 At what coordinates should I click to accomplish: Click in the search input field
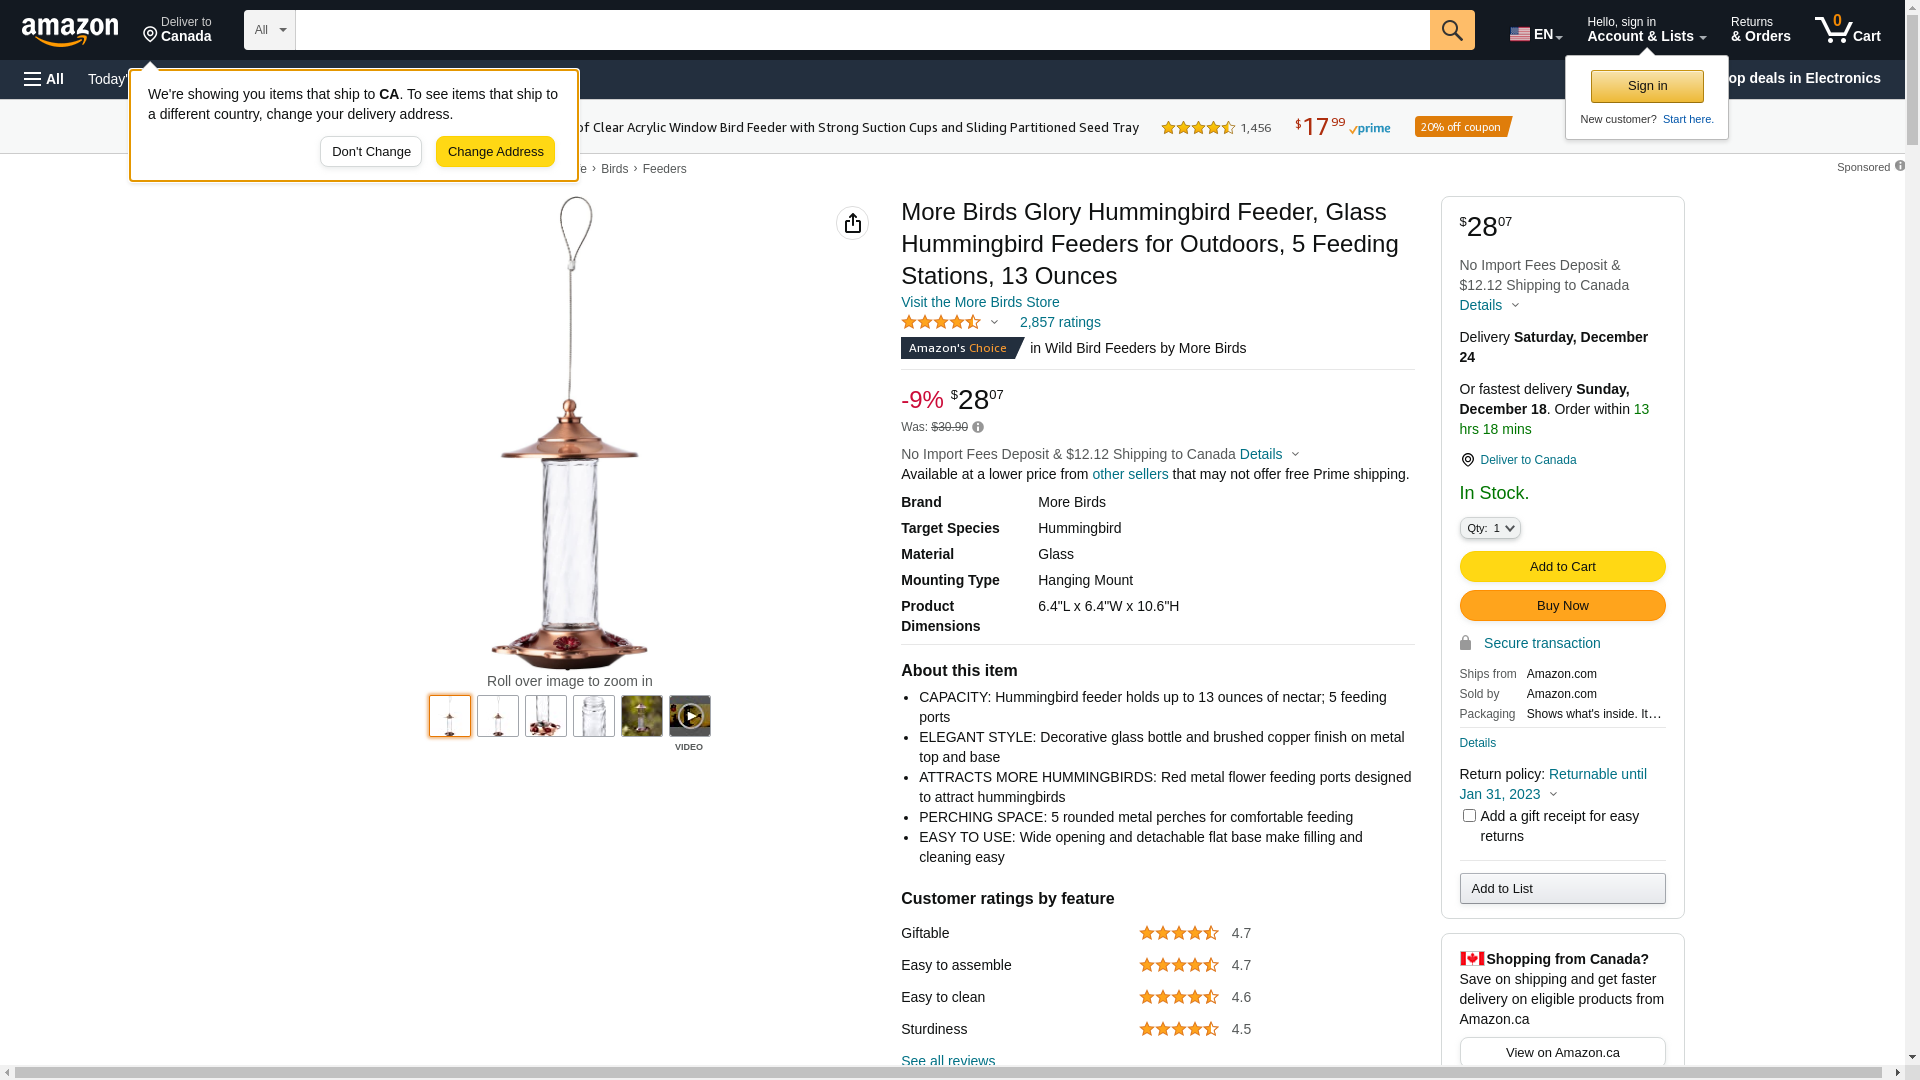pyautogui.click(x=862, y=30)
